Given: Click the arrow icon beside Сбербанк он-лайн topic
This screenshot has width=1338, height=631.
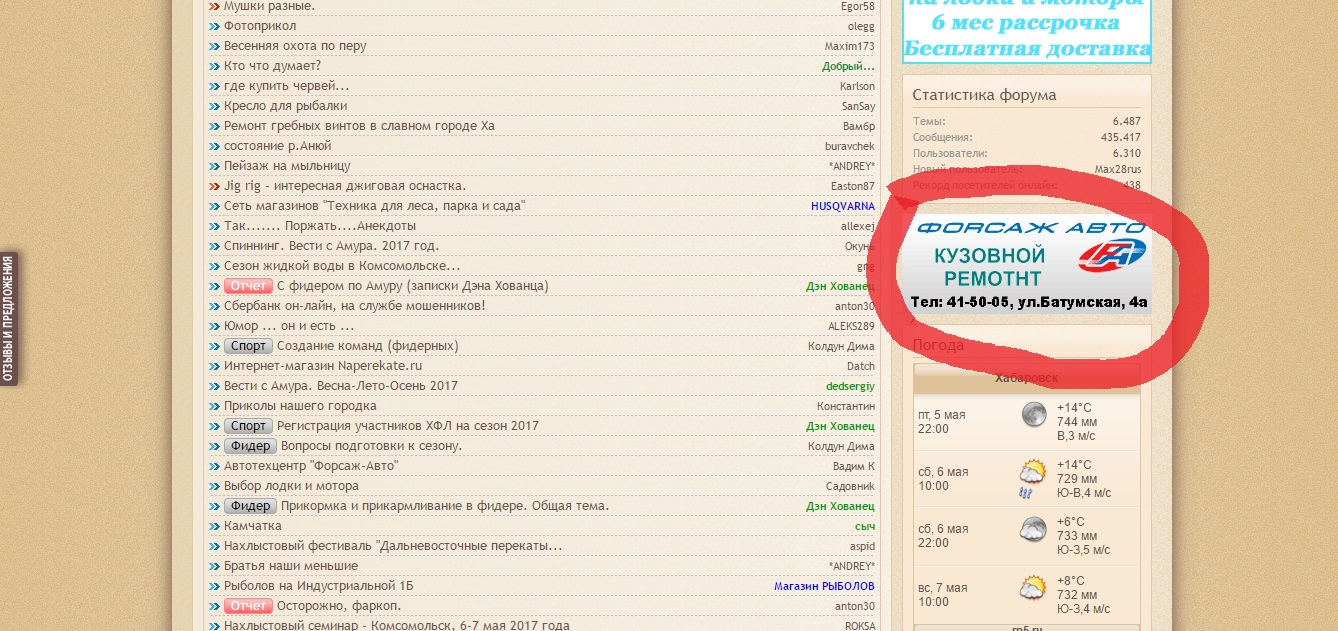Looking at the screenshot, I should 214,306.
